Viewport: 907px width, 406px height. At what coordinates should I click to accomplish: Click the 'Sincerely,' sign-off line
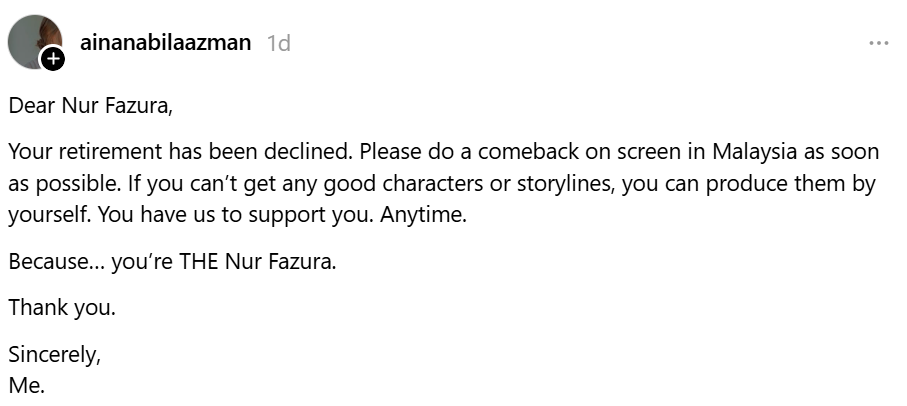click(55, 355)
